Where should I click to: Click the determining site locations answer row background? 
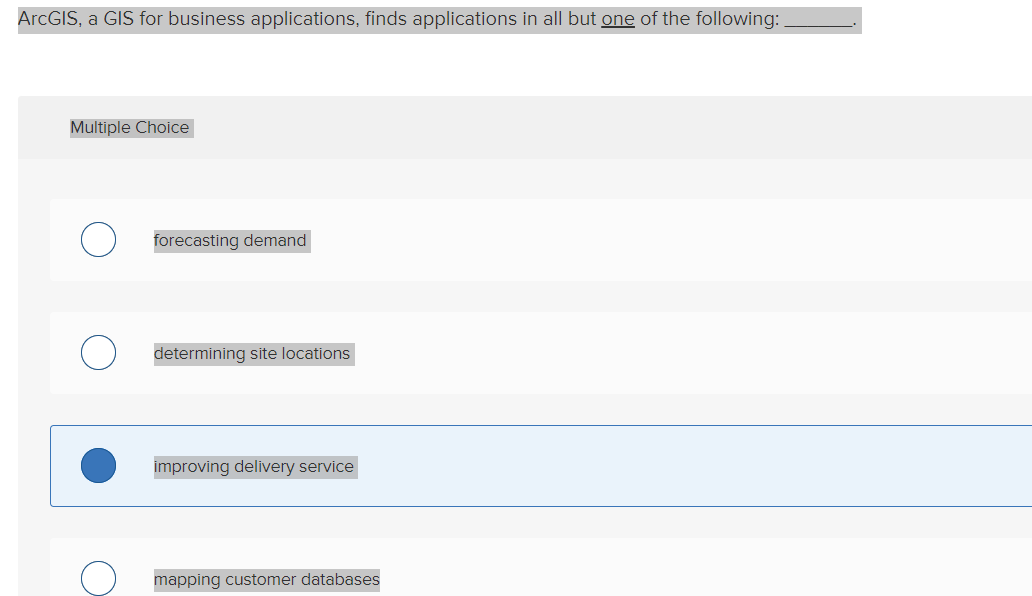coord(600,353)
